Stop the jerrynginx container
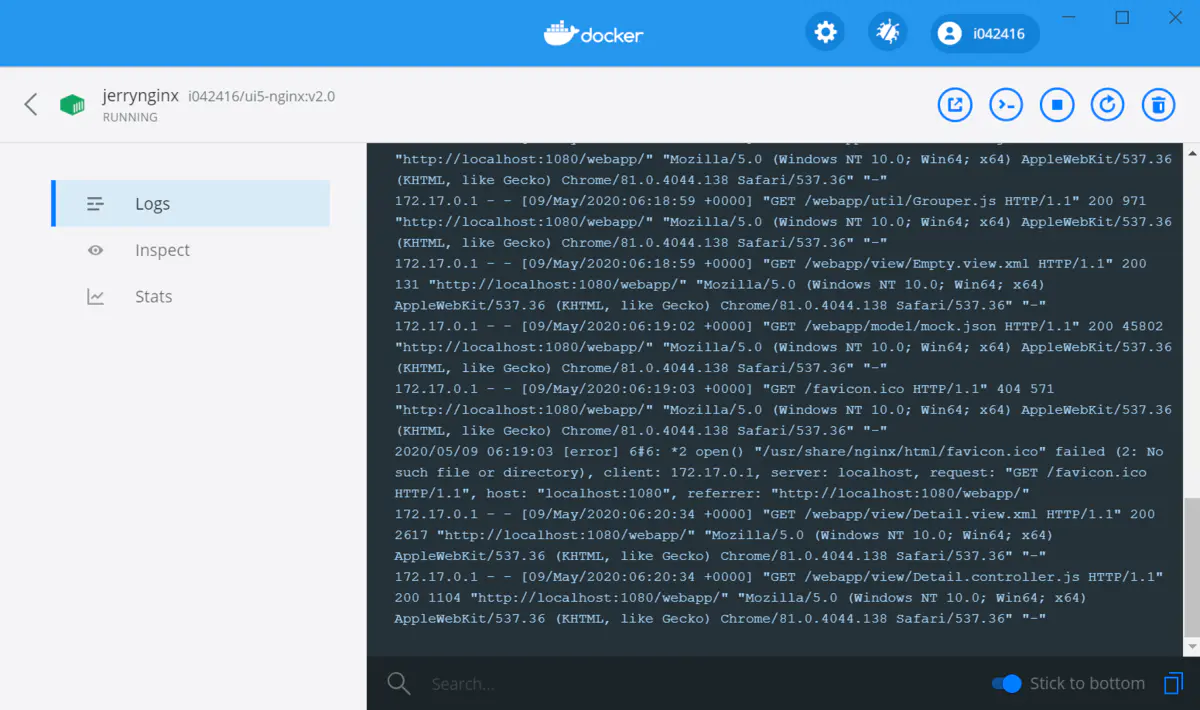 tap(1057, 104)
